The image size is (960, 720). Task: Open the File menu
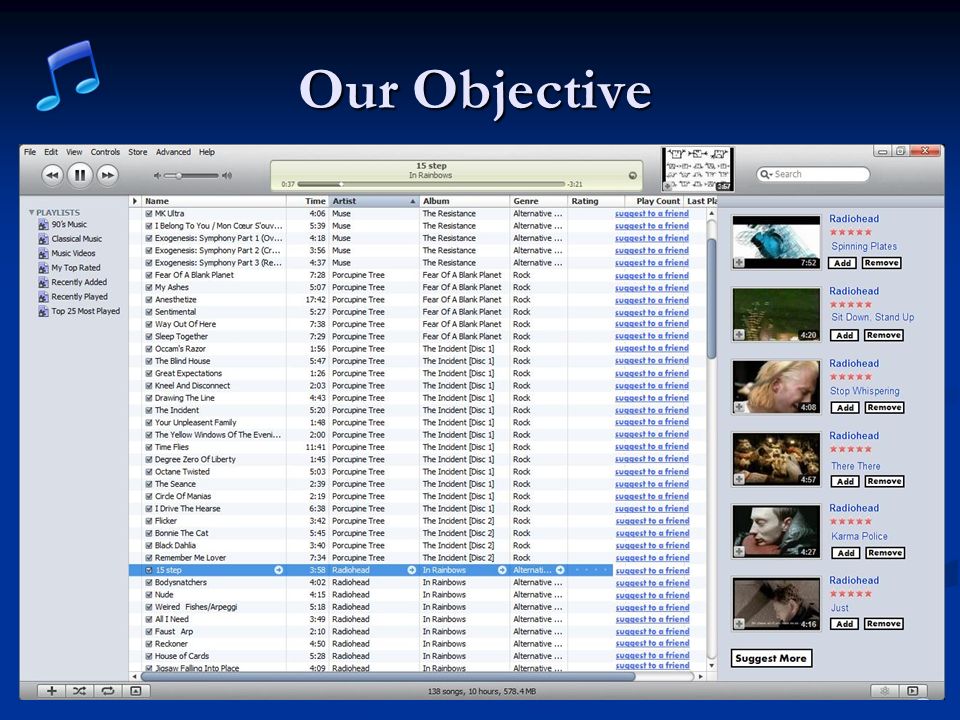(x=30, y=152)
